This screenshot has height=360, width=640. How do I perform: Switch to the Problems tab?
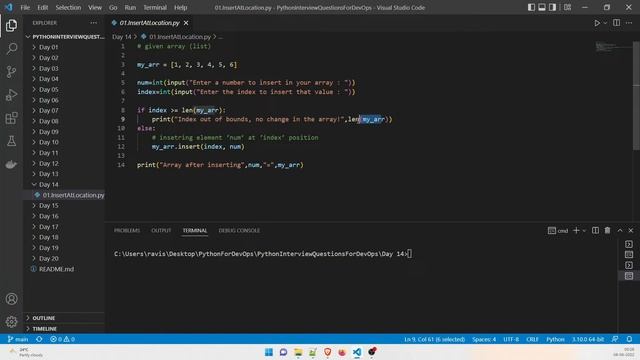127,231
